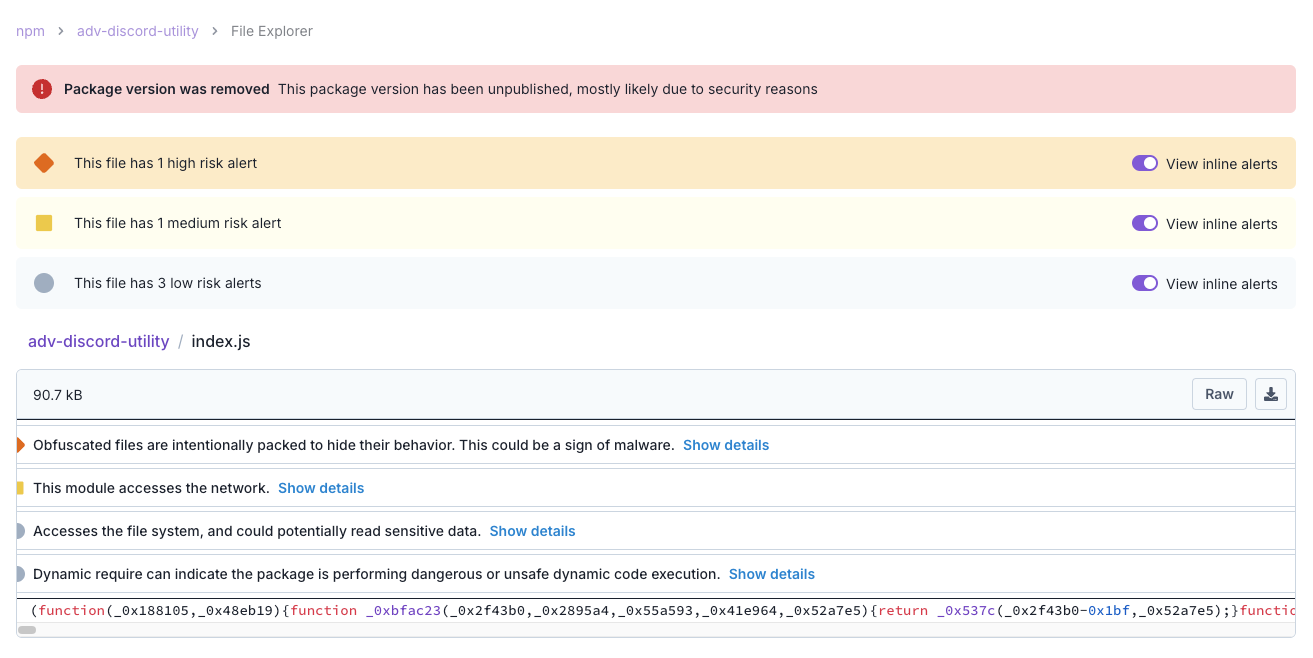Click 'This file has 1 high risk alert' text
This screenshot has height=658, width=1313.
166,163
